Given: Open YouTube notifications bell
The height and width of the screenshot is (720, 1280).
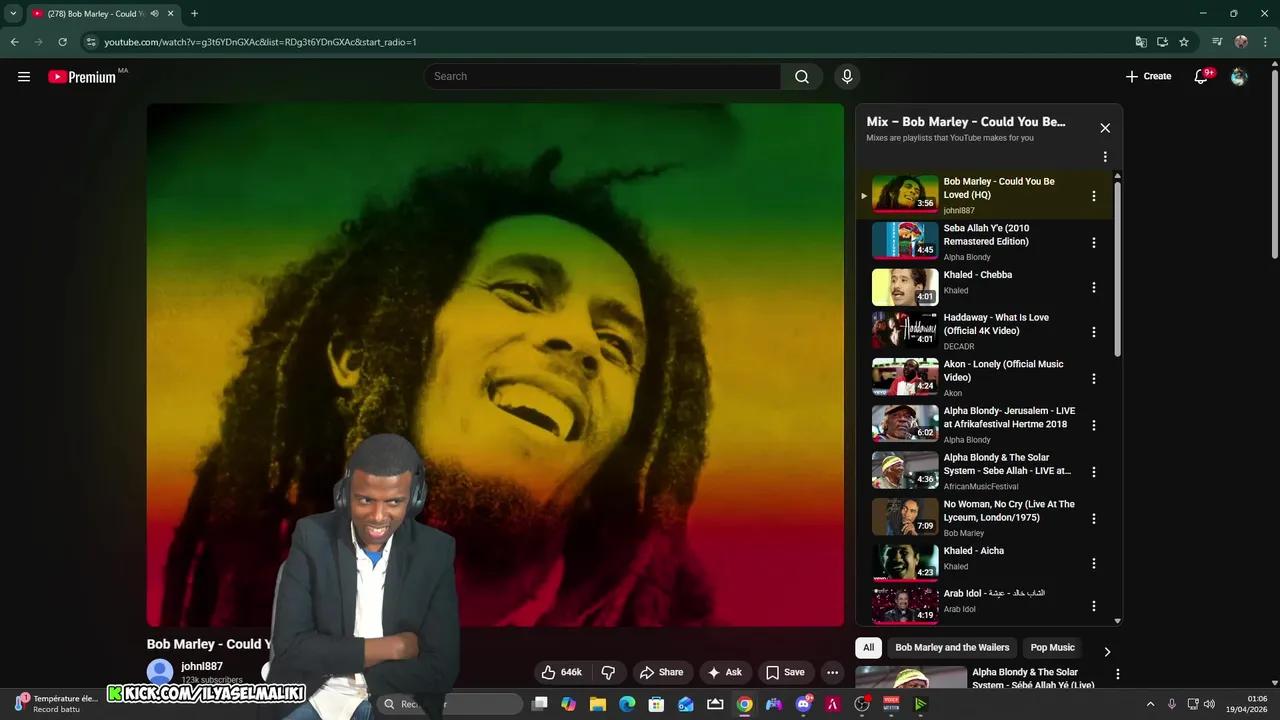Looking at the screenshot, I should coord(1202,77).
